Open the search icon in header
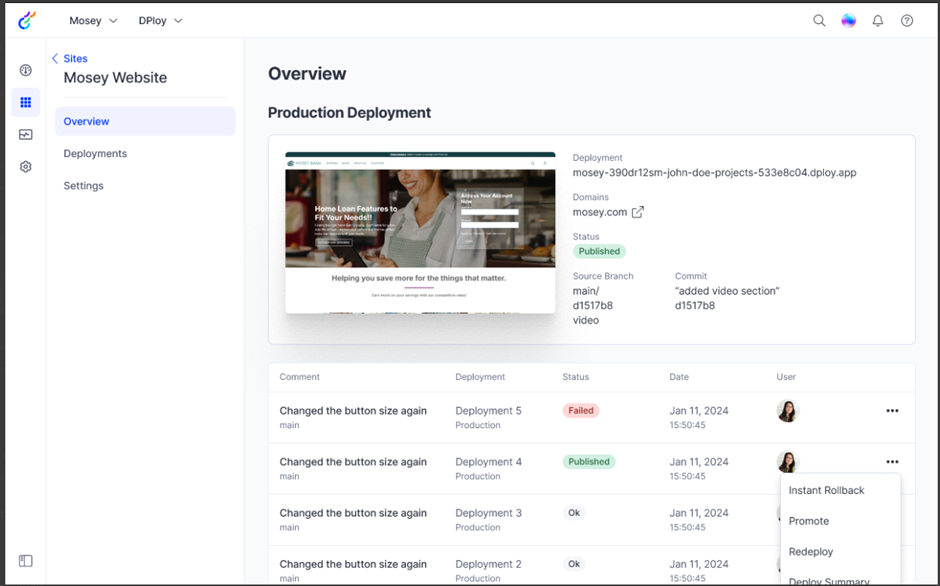This screenshot has height=586, width=940. (x=819, y=20)
